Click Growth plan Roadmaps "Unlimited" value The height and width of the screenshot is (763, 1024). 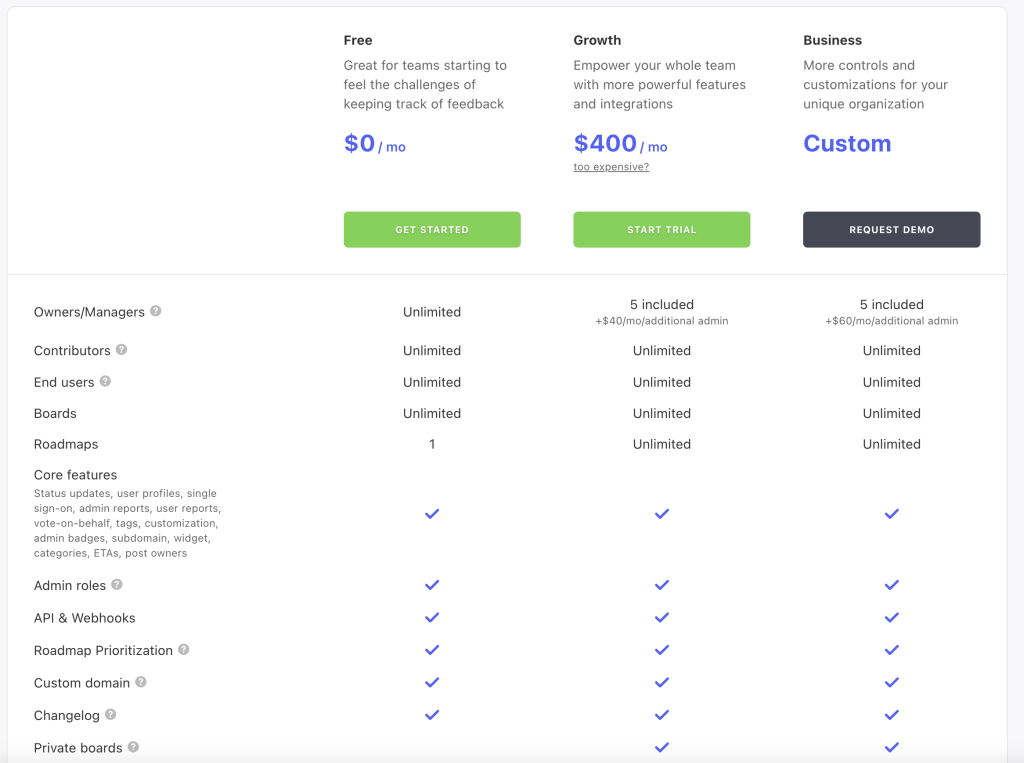(662, 444)
